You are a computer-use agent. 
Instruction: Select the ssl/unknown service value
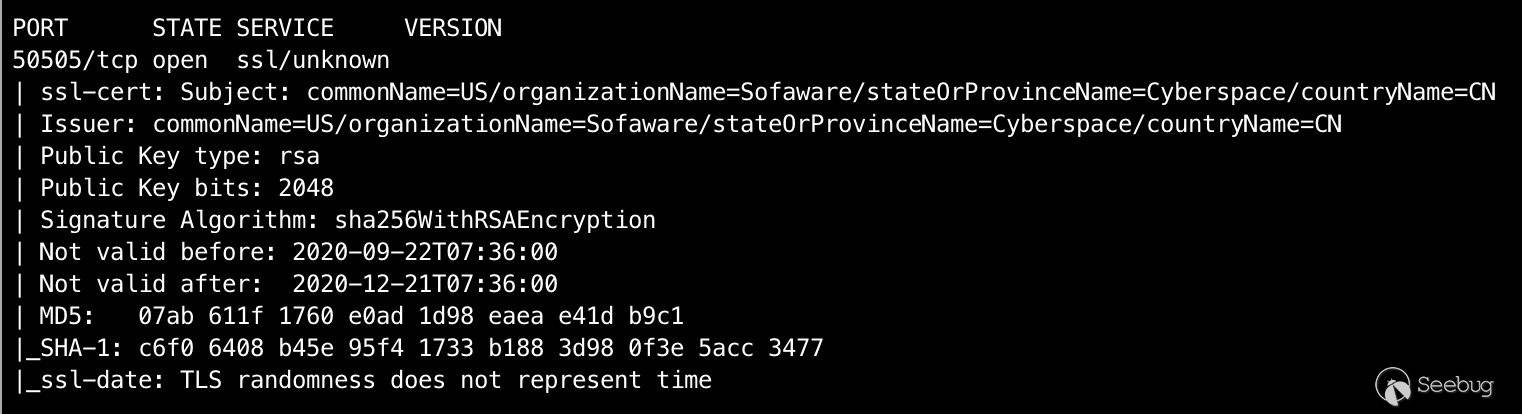pos(313,60)
